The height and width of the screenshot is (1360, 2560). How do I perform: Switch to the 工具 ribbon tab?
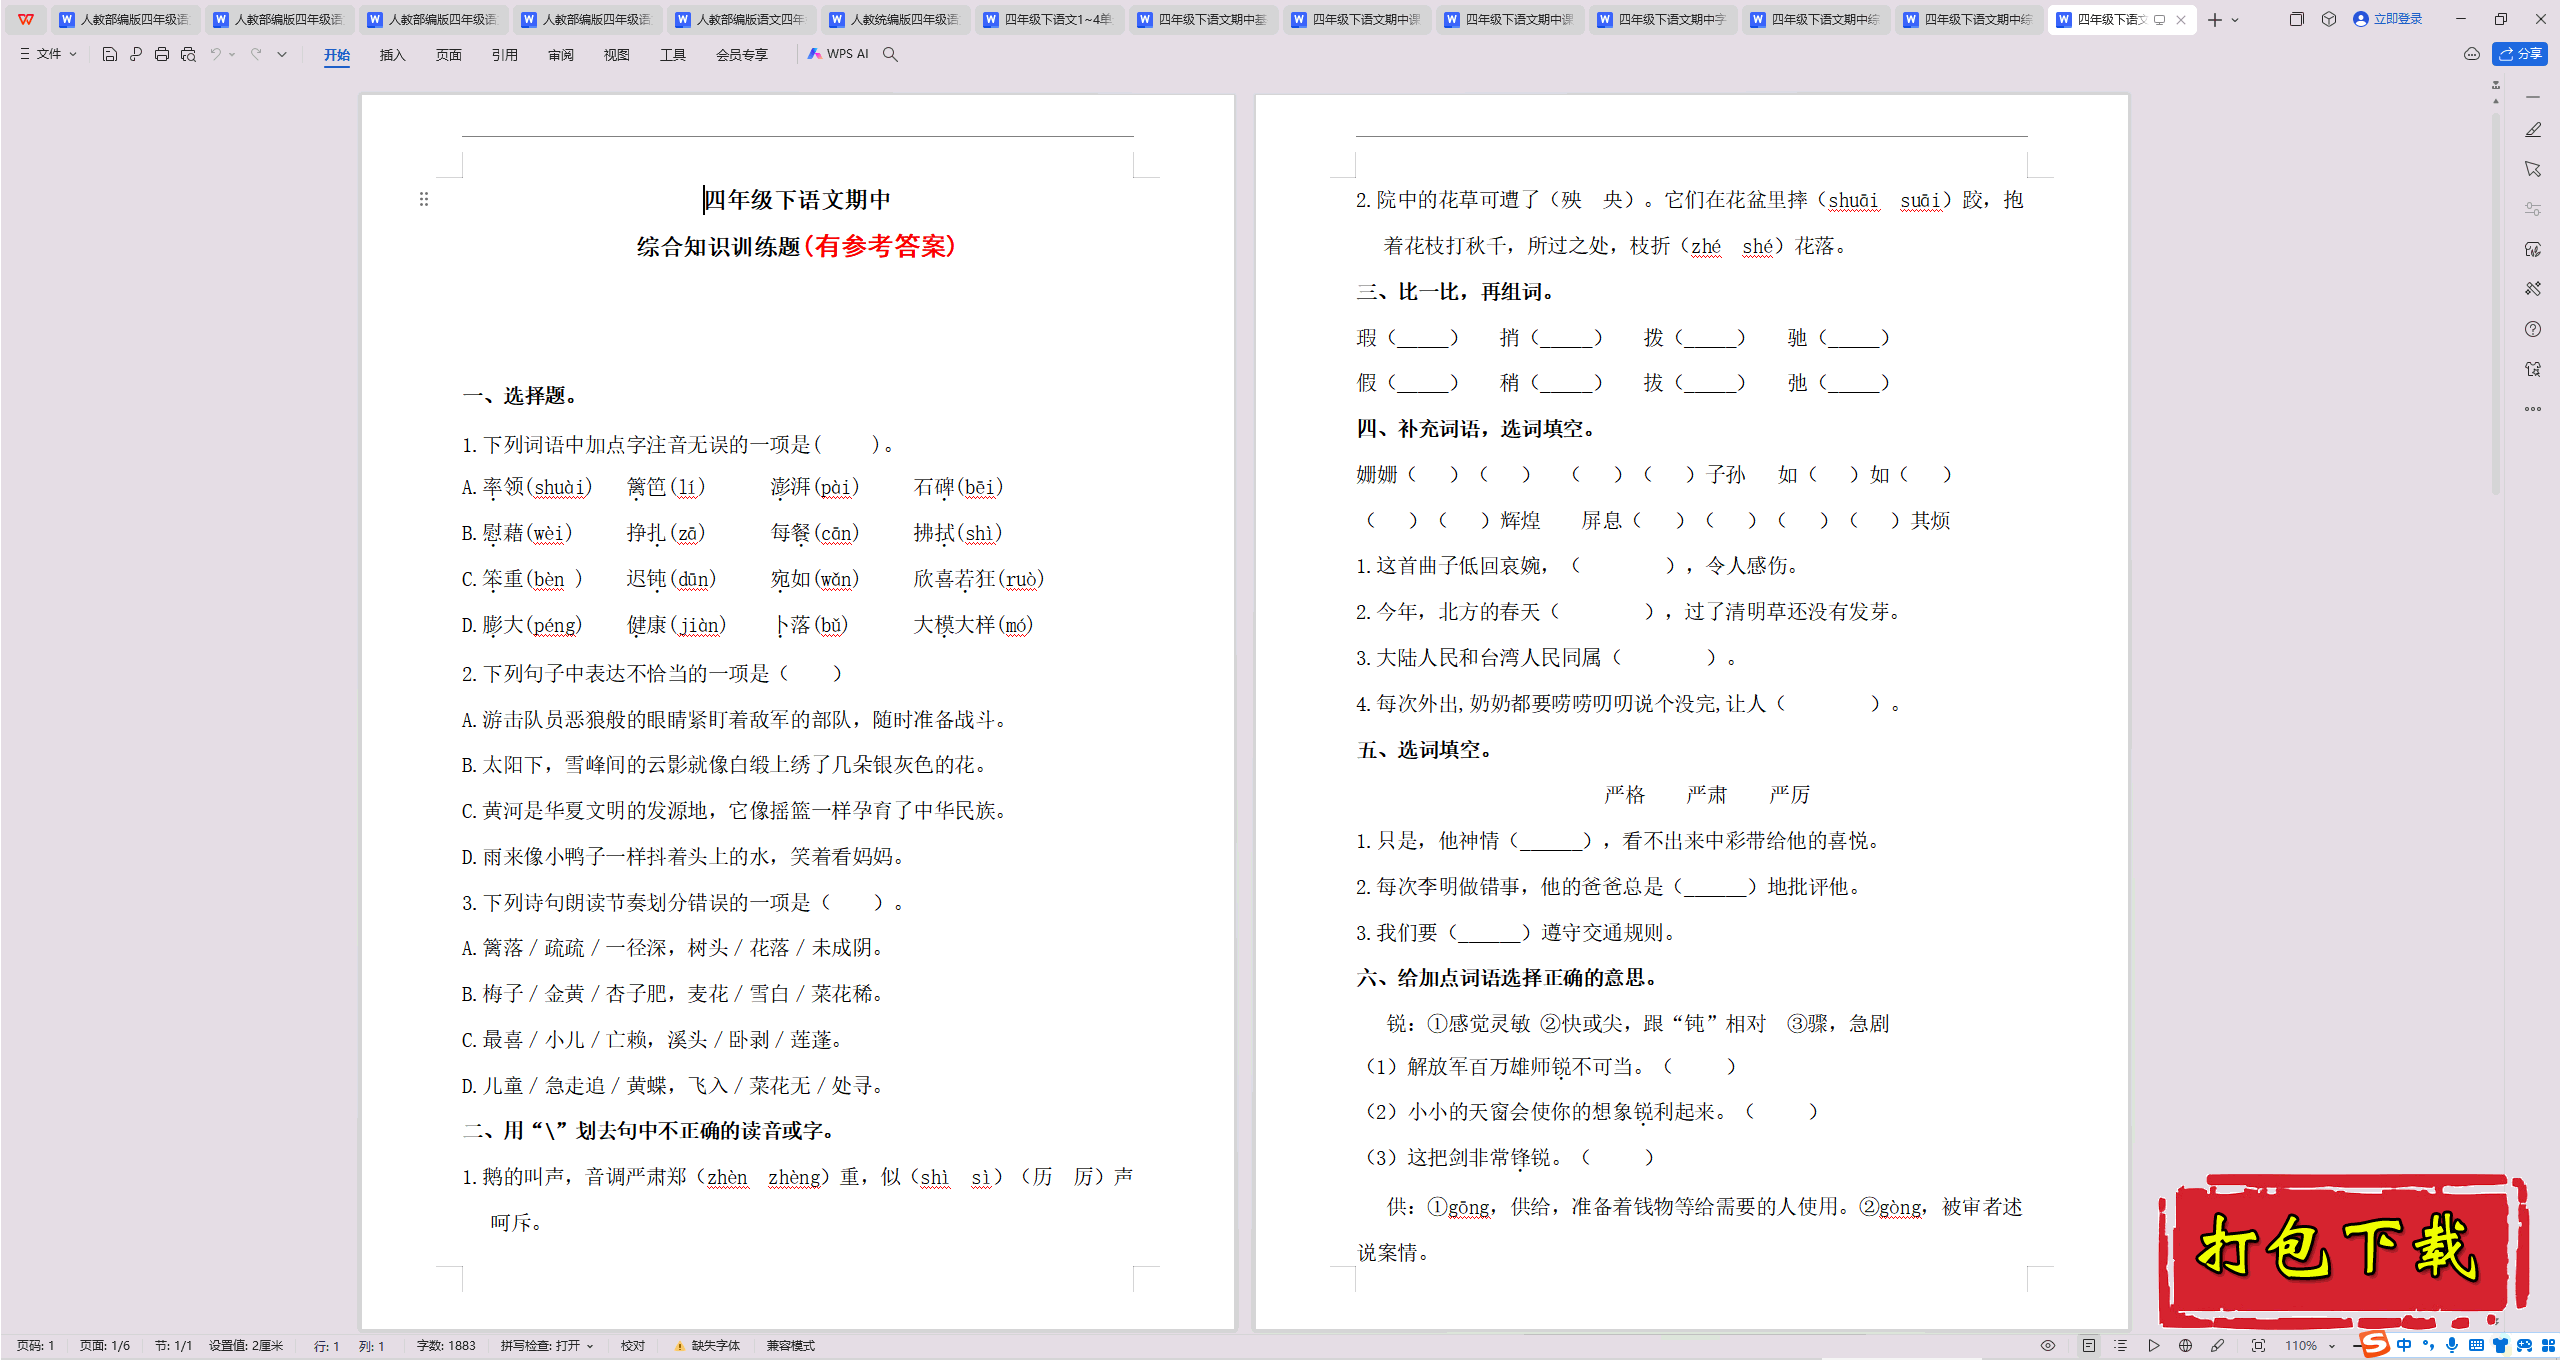tap(672, 55)
